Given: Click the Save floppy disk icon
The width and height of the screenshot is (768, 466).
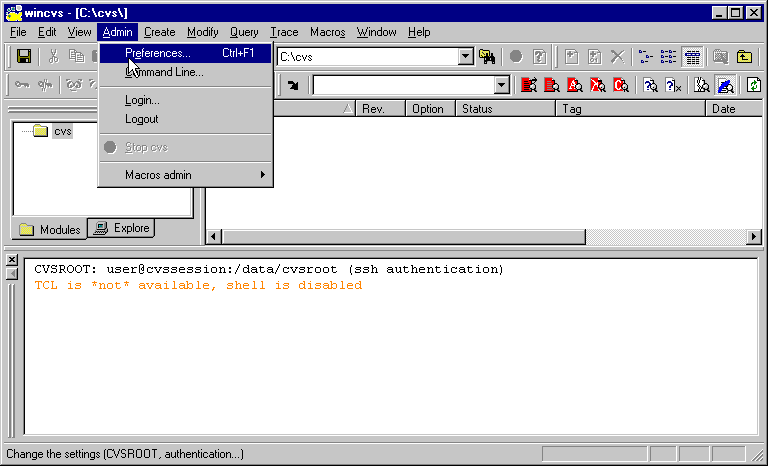Looking at the screenshot, I should tap(23, 57).
